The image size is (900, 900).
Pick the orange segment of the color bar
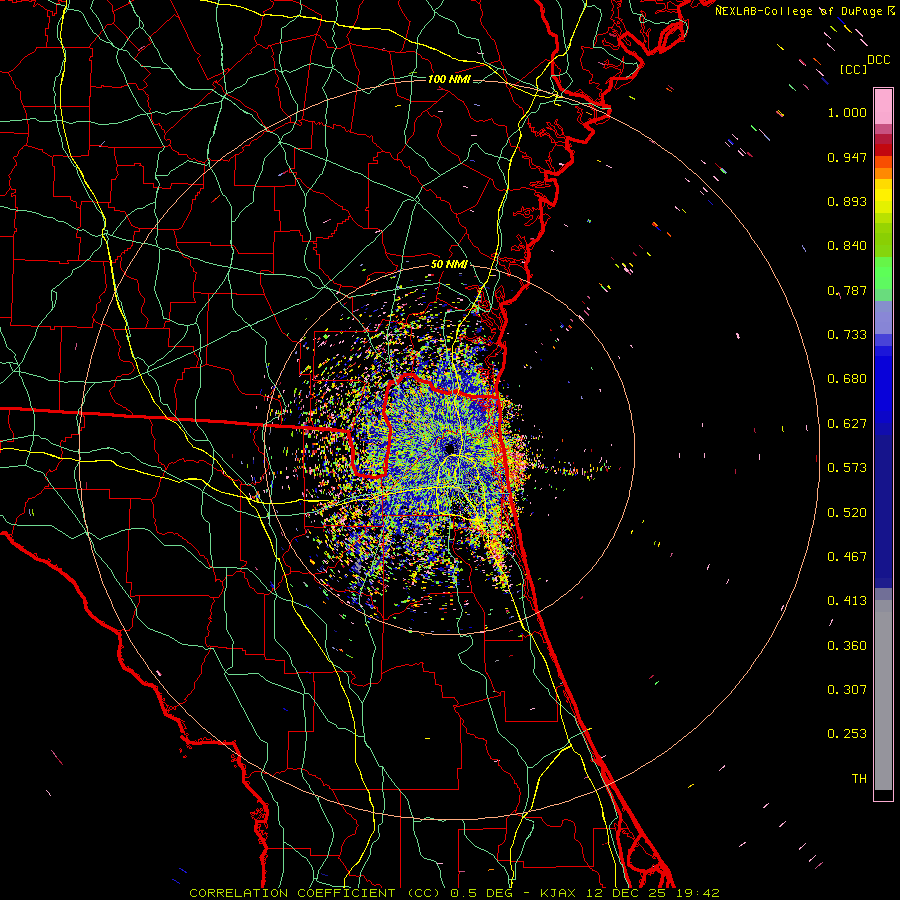pyautogui.click(x=883, y=173)
